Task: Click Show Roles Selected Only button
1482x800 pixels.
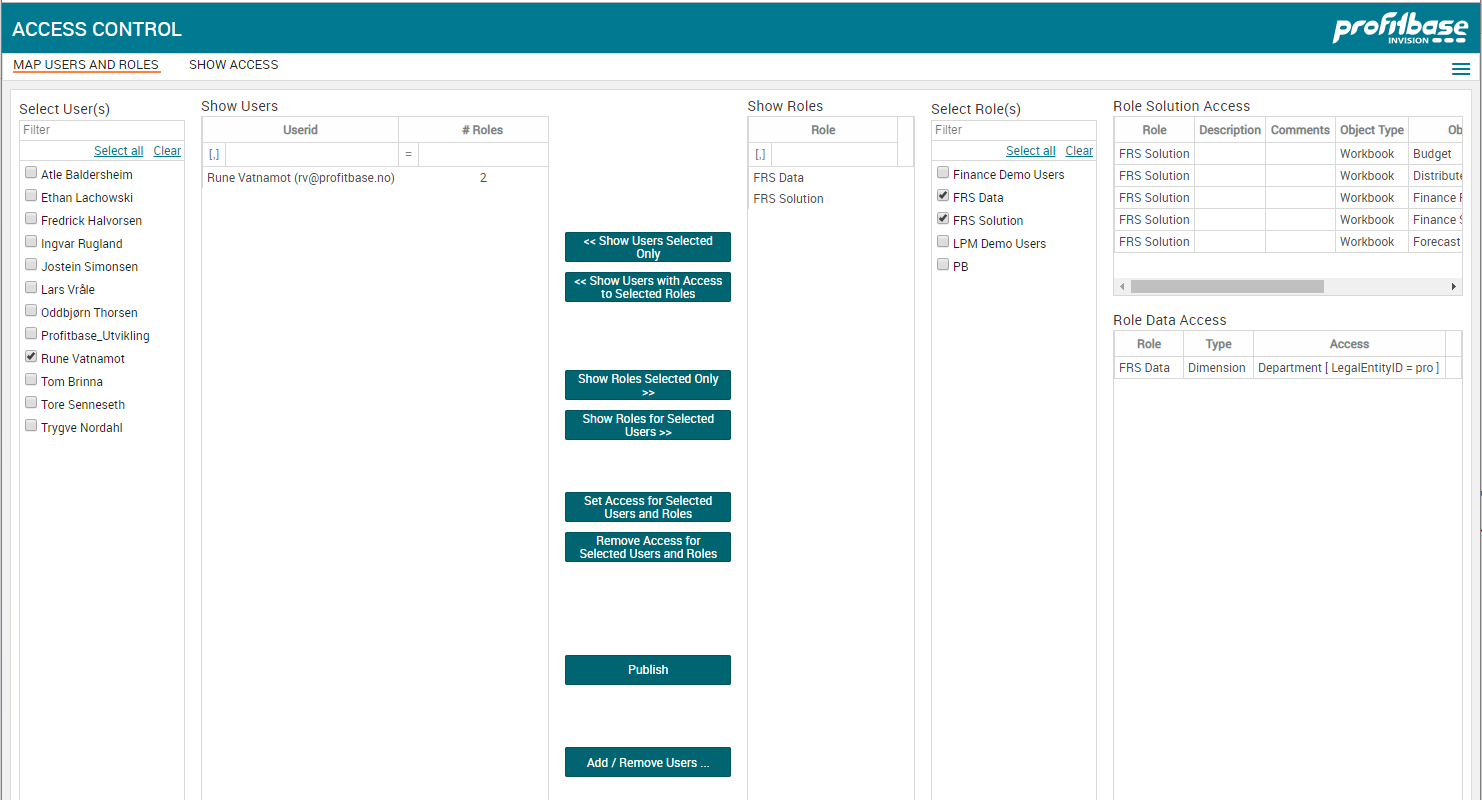Action: pos(648,385)
